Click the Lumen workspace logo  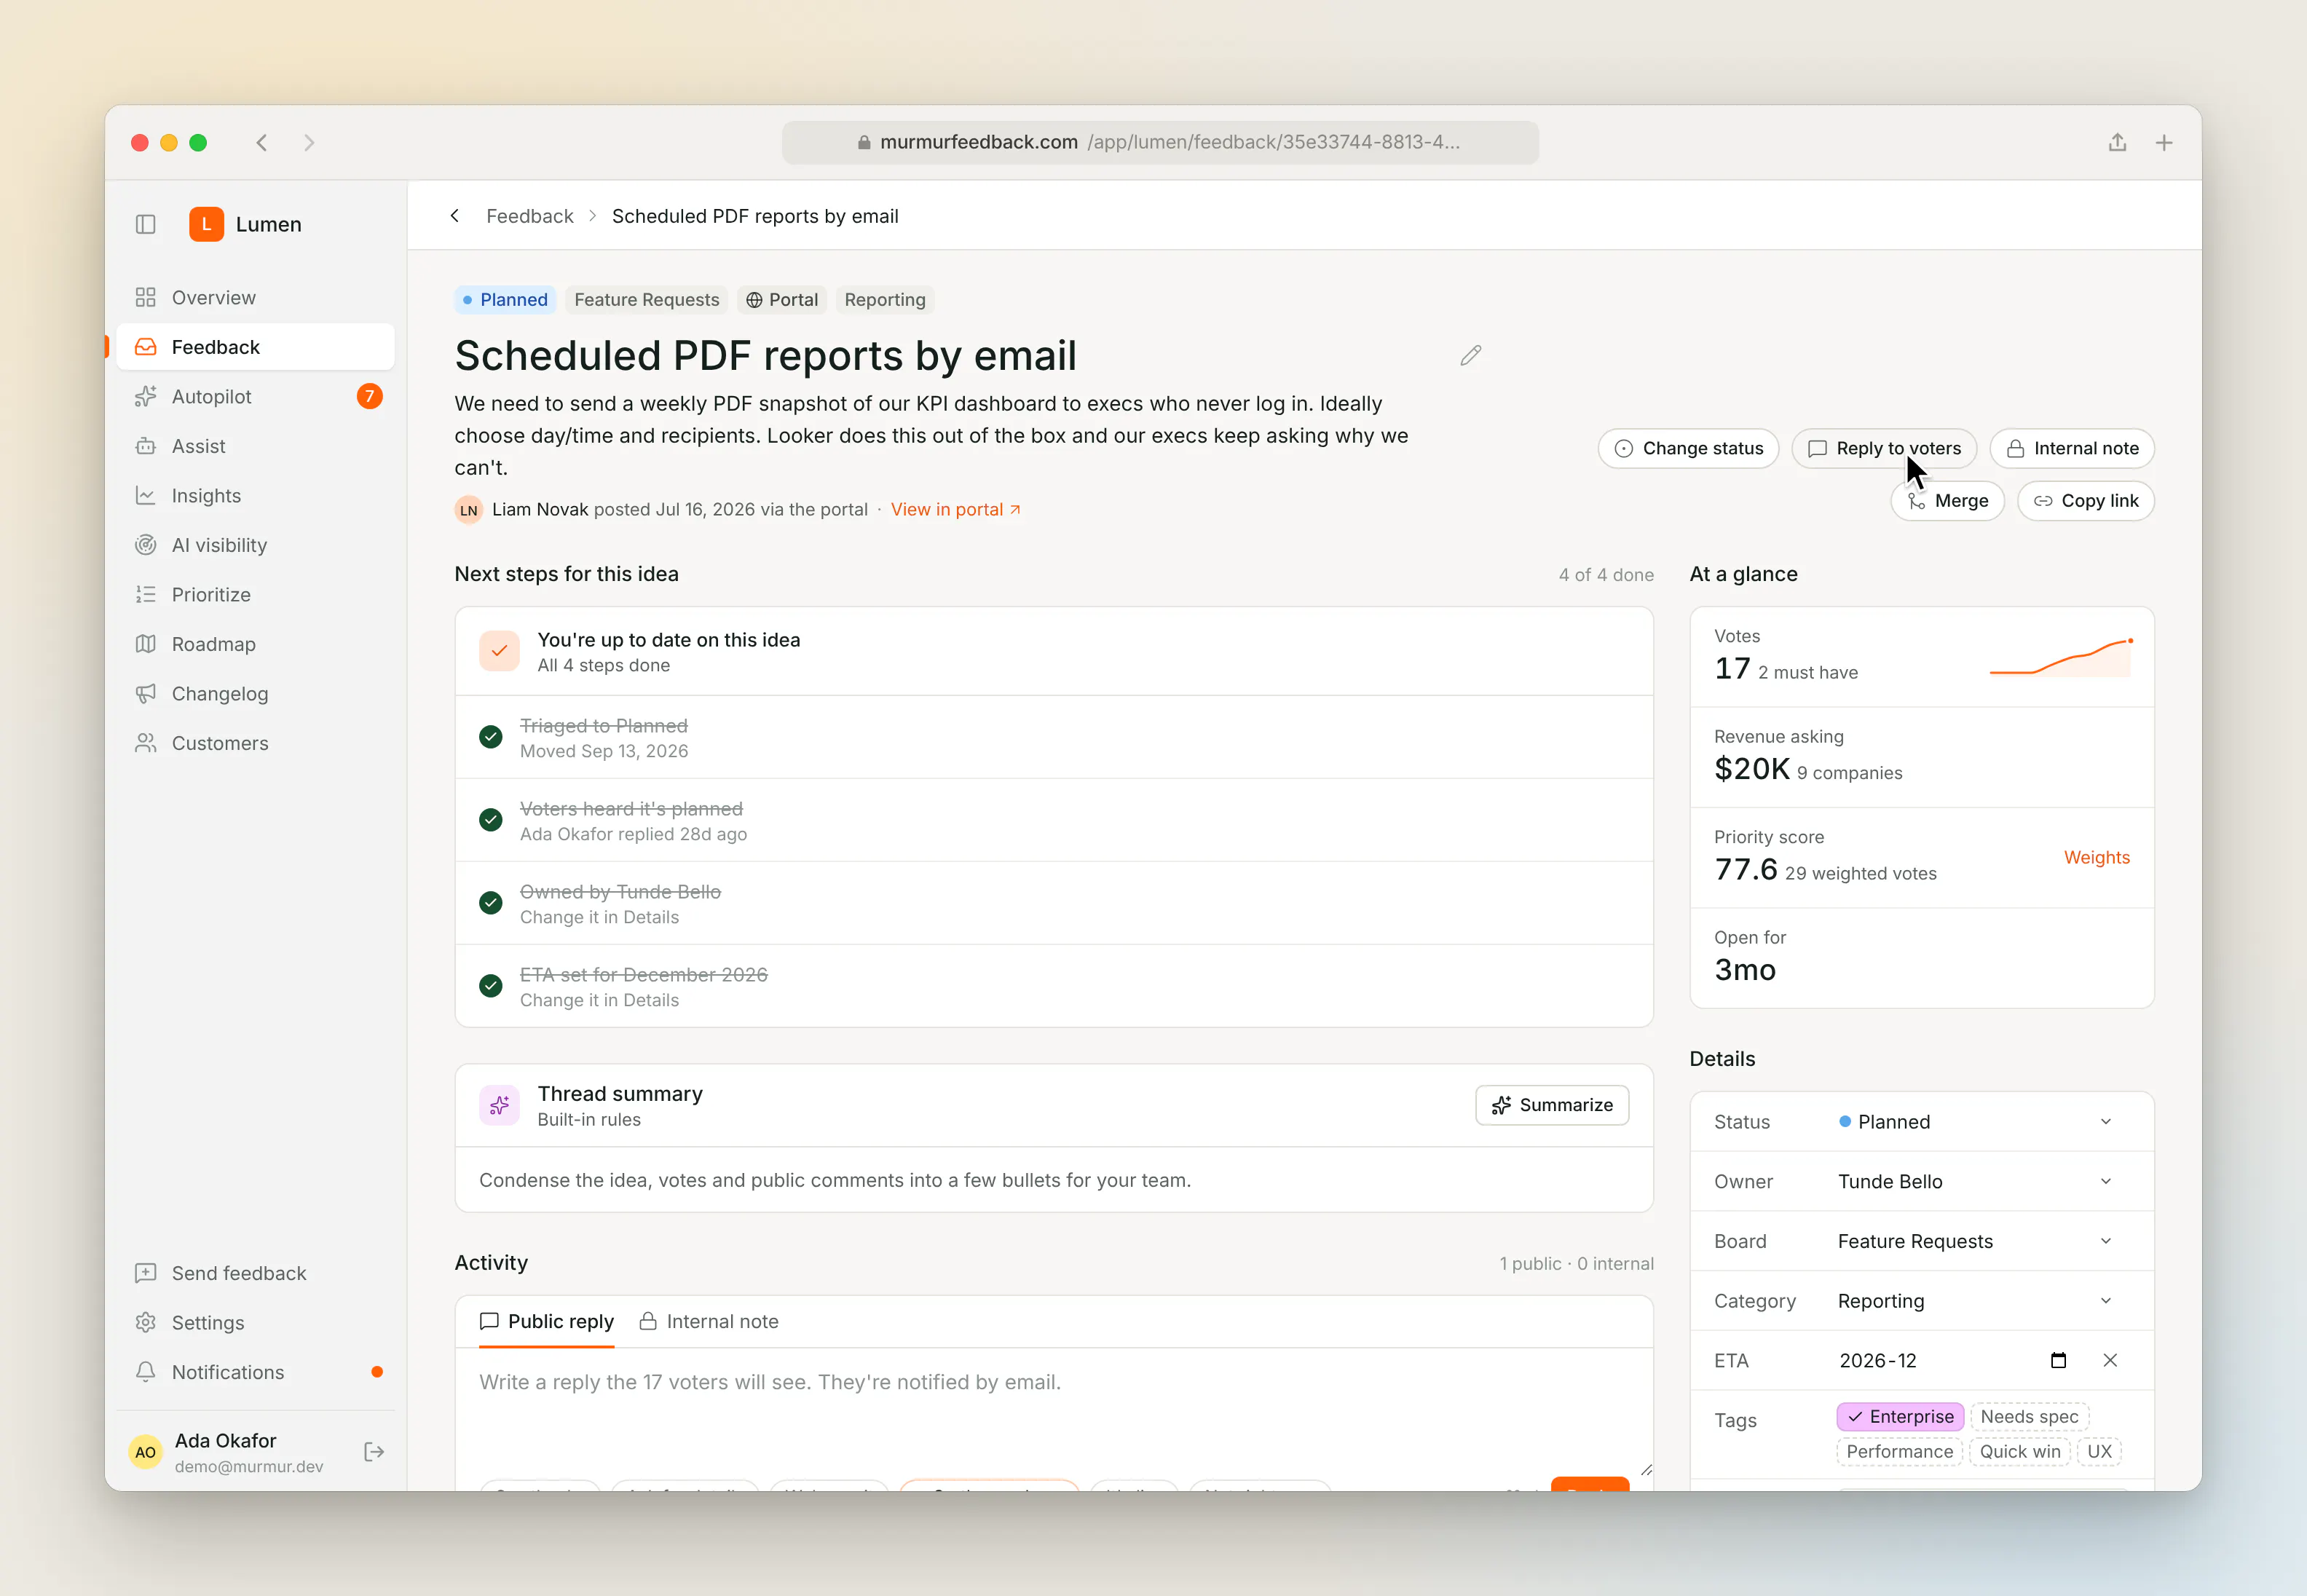pyautogui.click(x=206, y=224)
